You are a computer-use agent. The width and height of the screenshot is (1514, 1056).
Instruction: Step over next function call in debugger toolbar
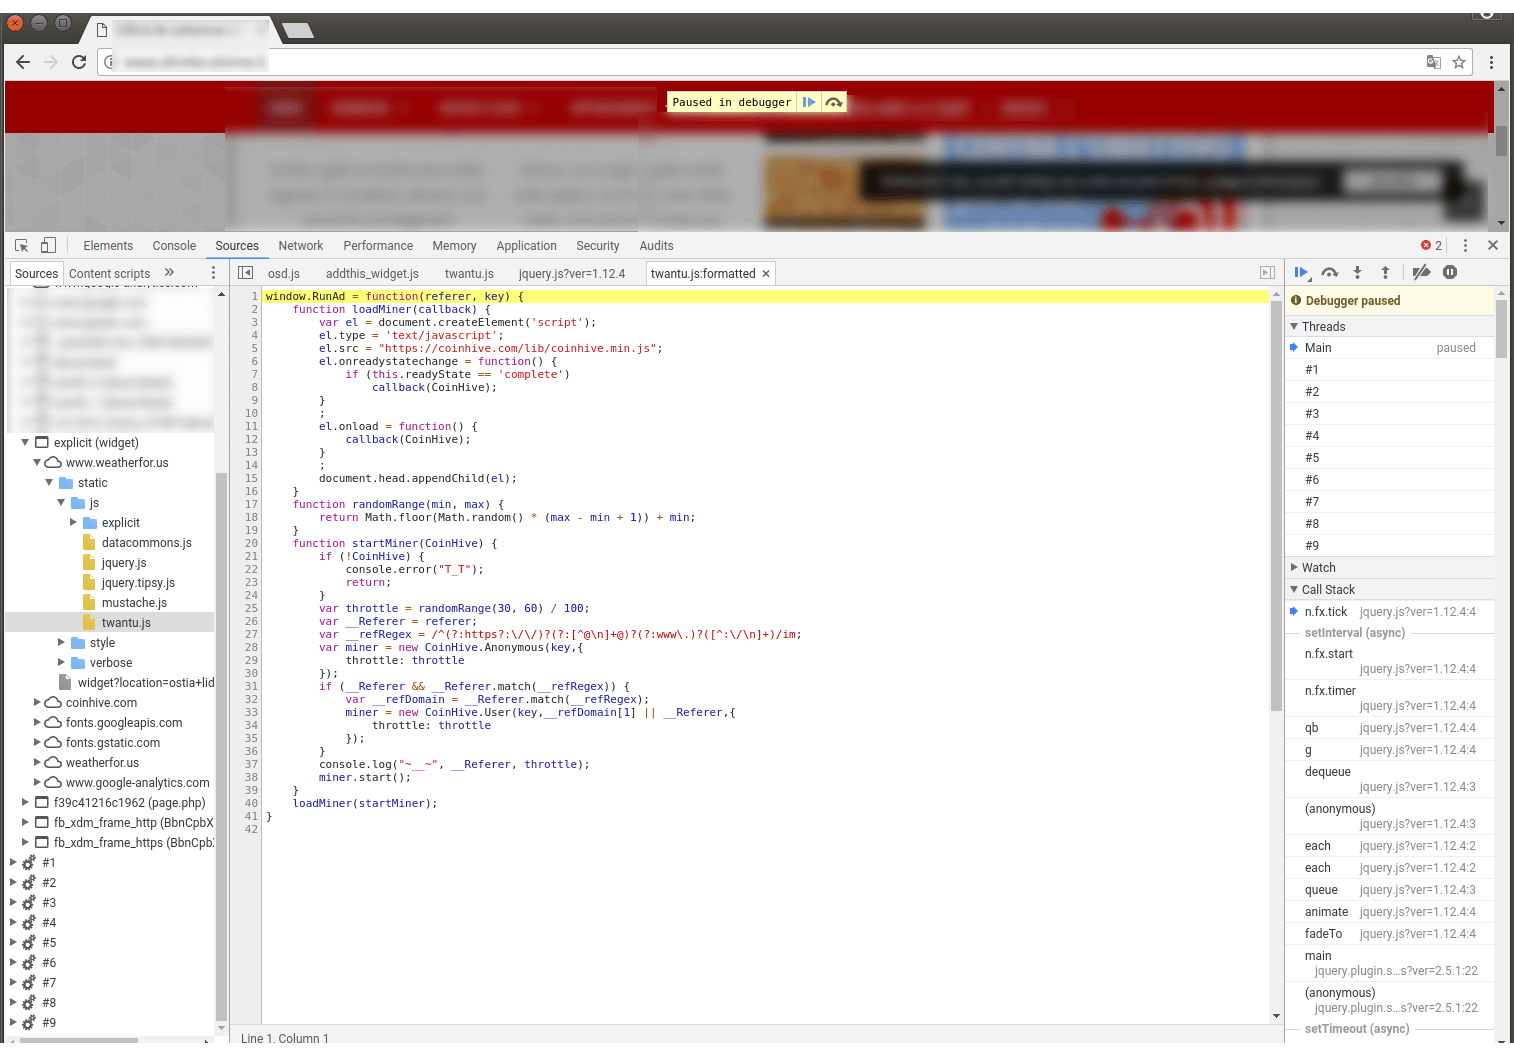coord(1329,272)
